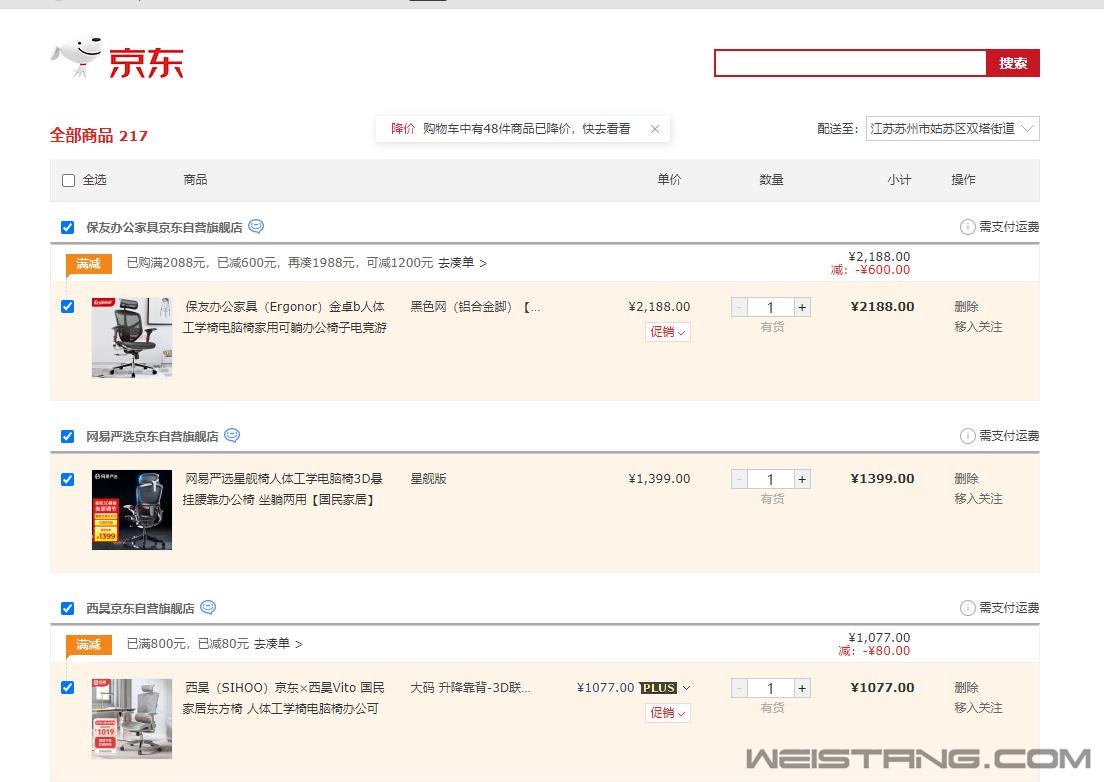Uncheck the 网易严选星舰椅 item checkbox
This screenshot has height=782, width=1104.
(x=68, y=479)
